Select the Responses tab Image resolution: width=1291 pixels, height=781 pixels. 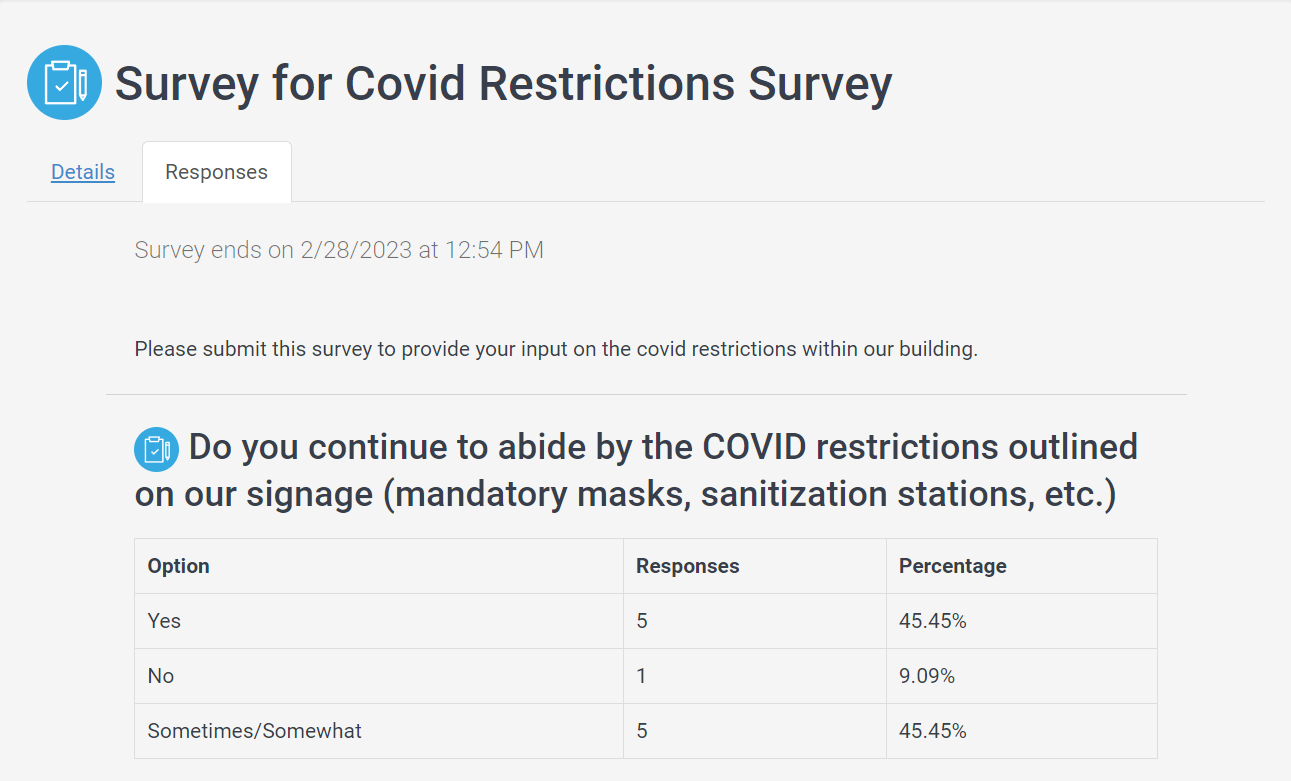tap(217, 172)
